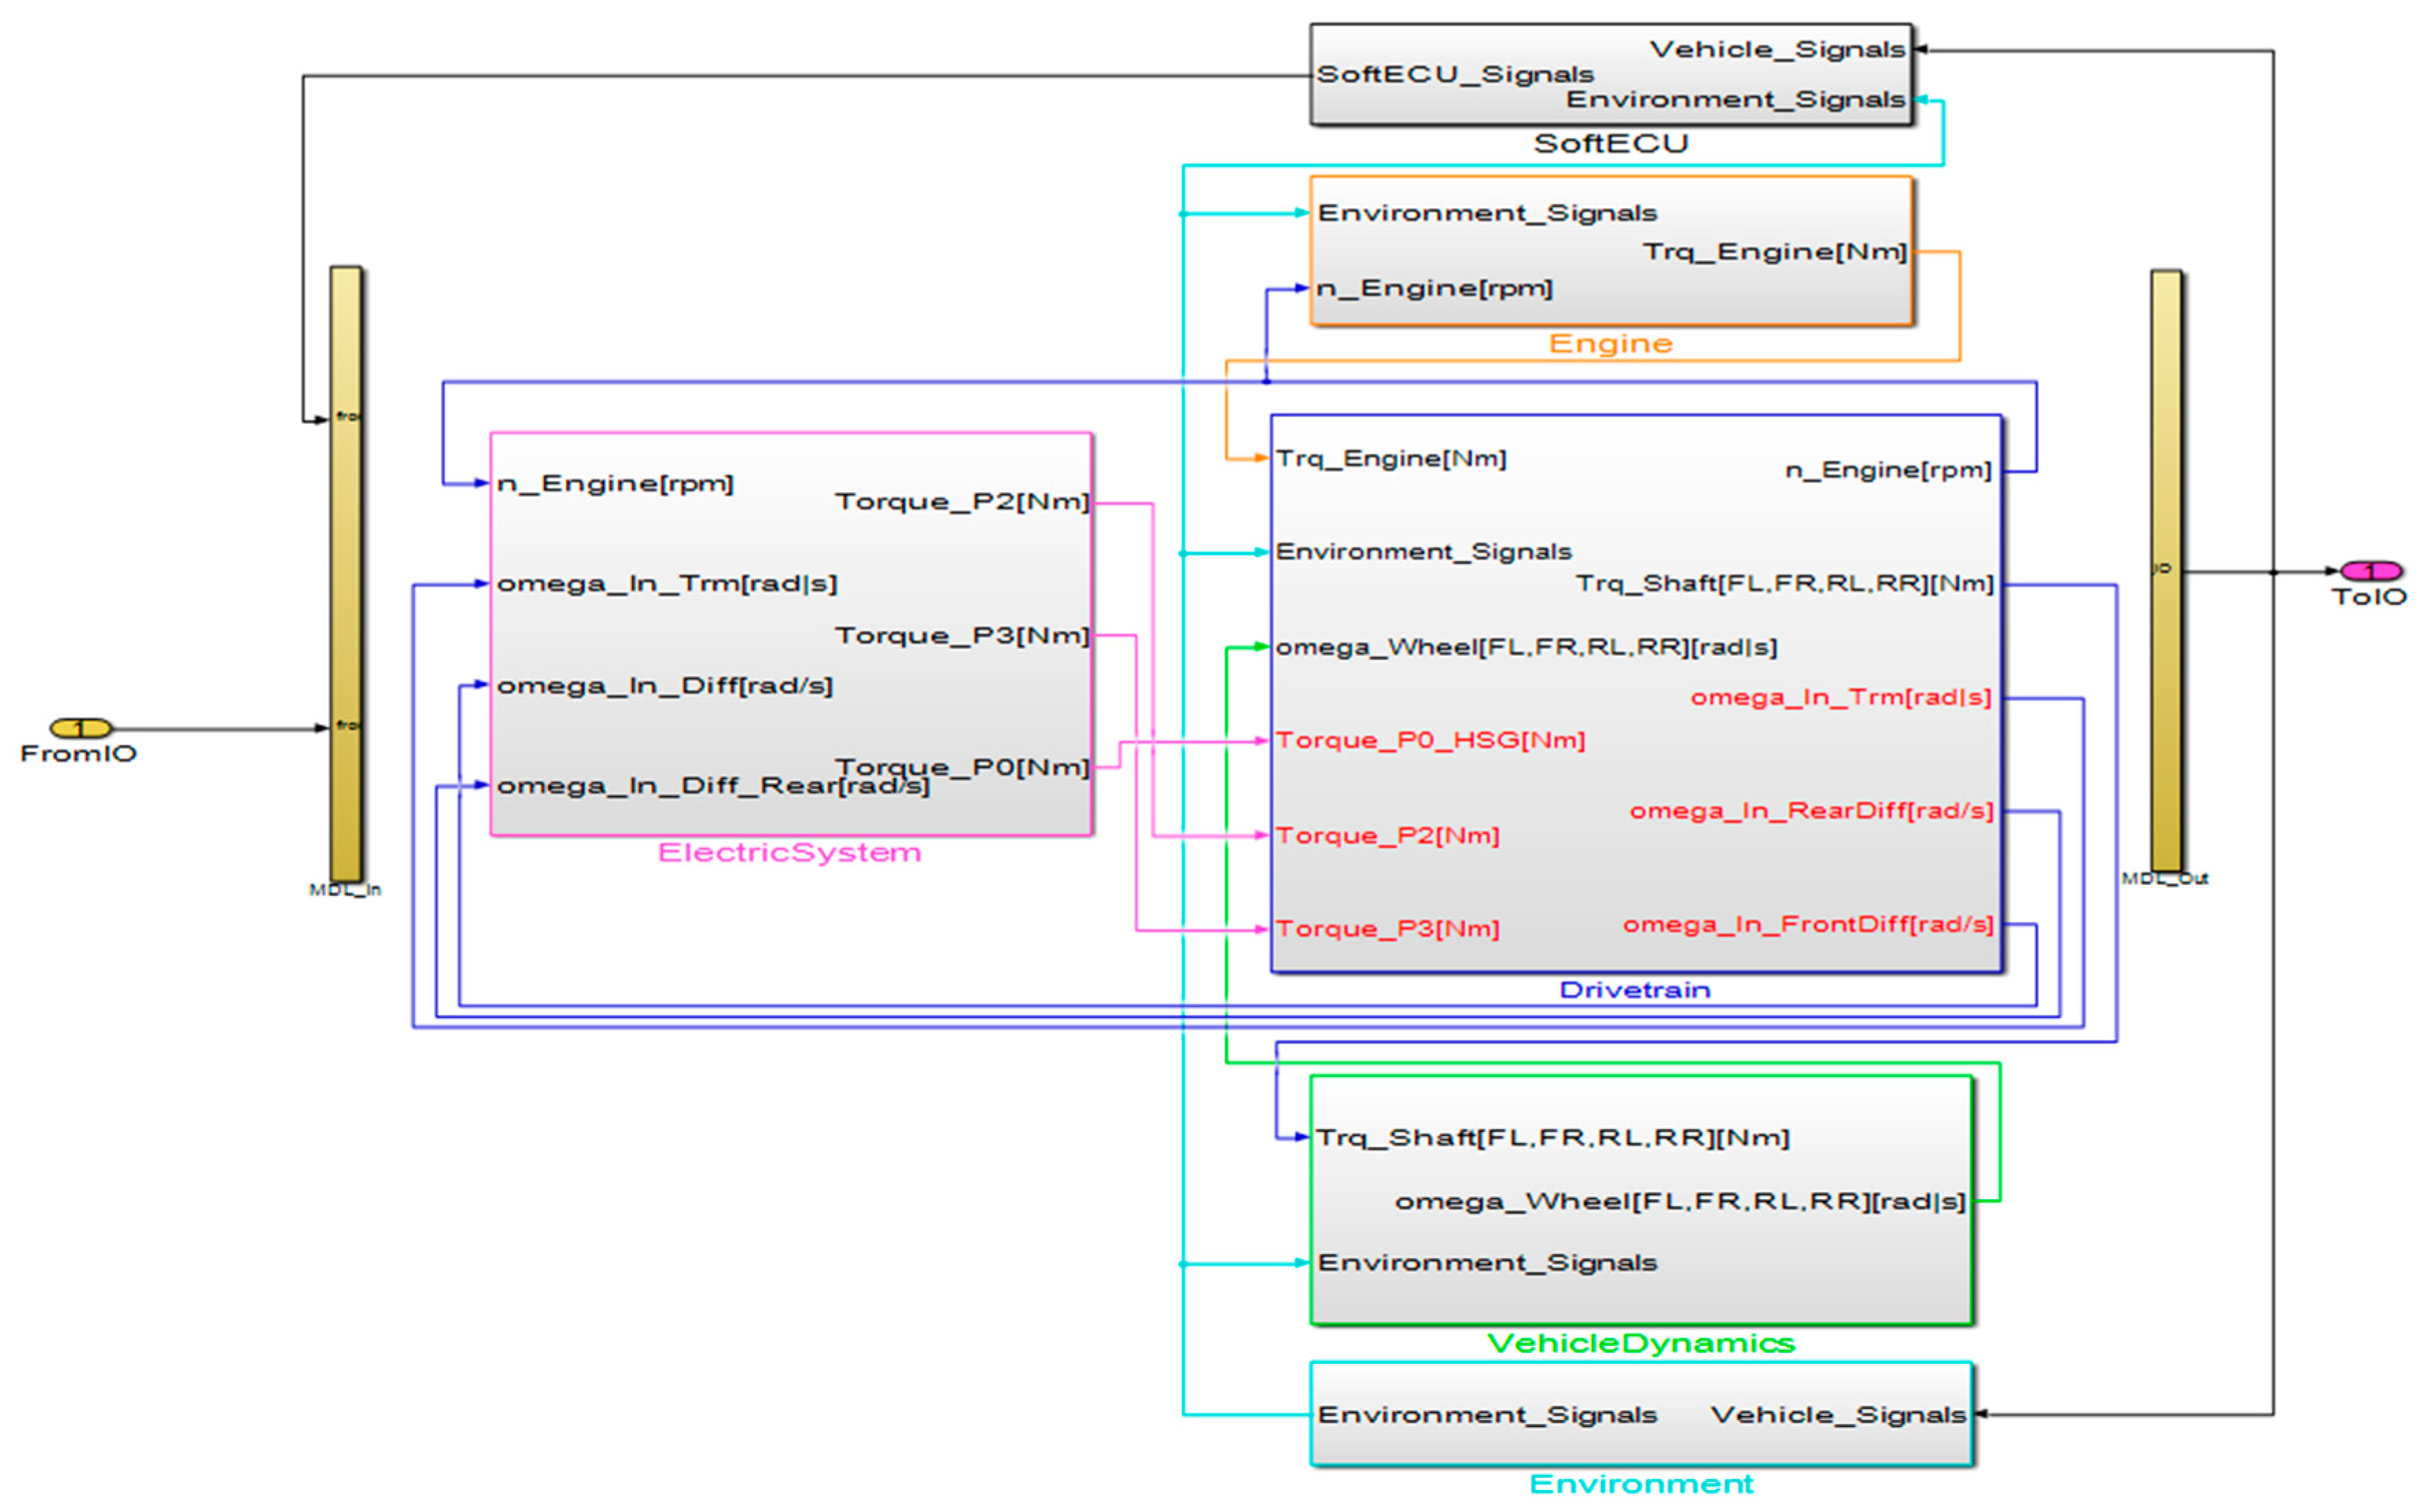2425x1512 pixels.
Task: Click the MDL_Out bus block
Action: coord(2166,570)
